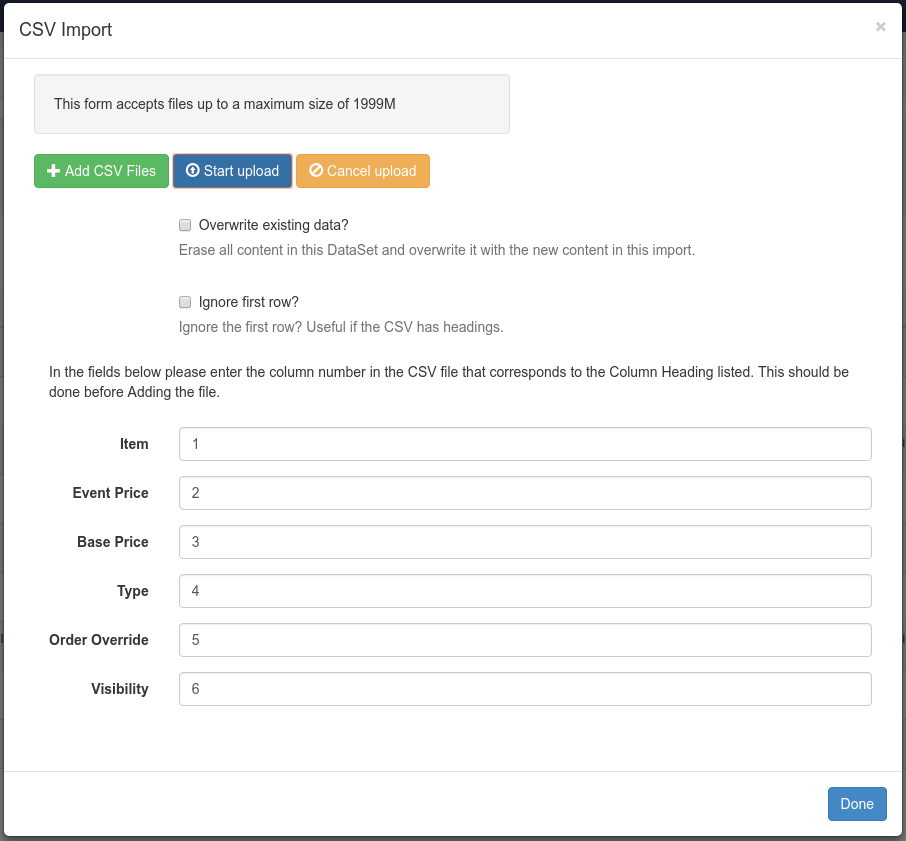
Task: Click the Visibility column field
Action: click(525, 689)
